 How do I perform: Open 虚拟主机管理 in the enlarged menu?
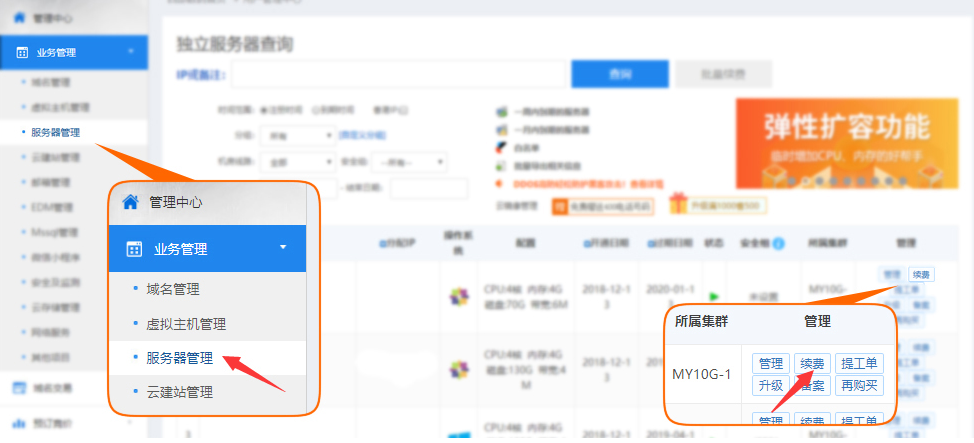pyautogui.click(x=186, y=324)
